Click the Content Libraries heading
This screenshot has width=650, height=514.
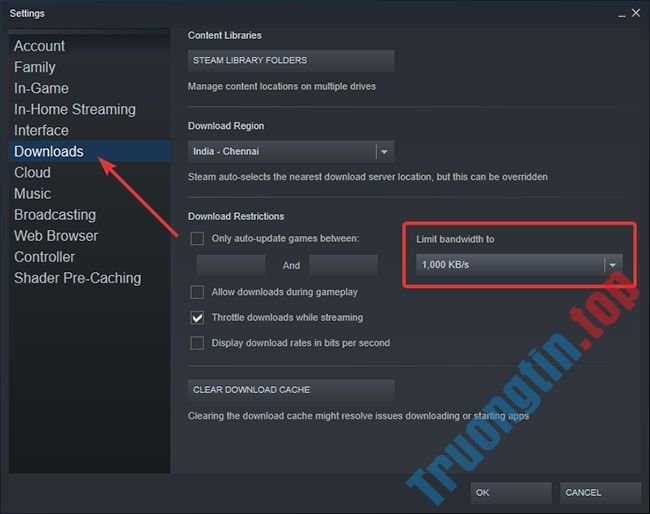225,36
